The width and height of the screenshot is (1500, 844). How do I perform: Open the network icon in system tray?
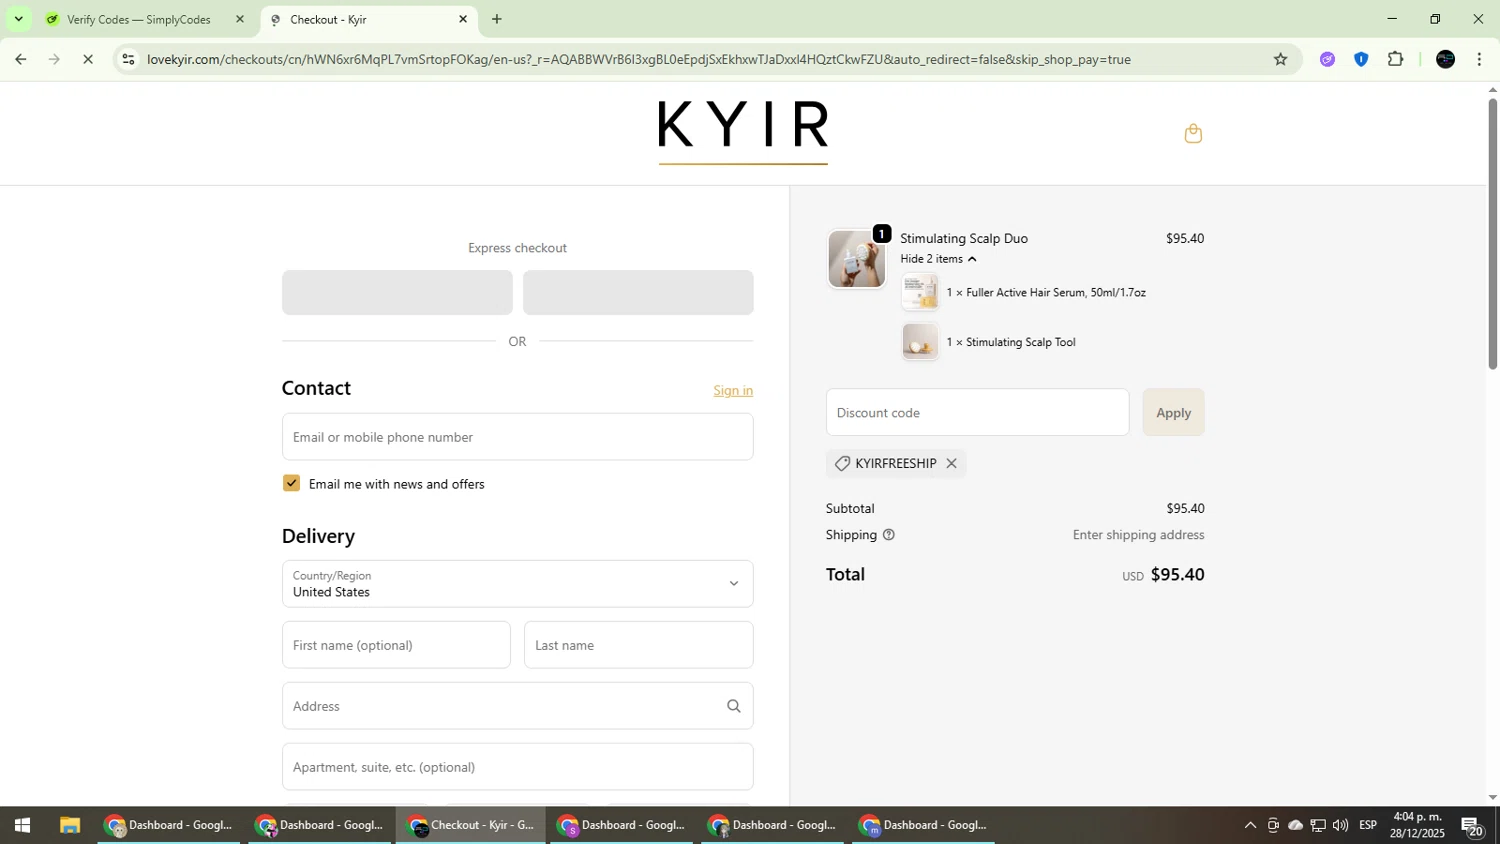click(1318, 825)
